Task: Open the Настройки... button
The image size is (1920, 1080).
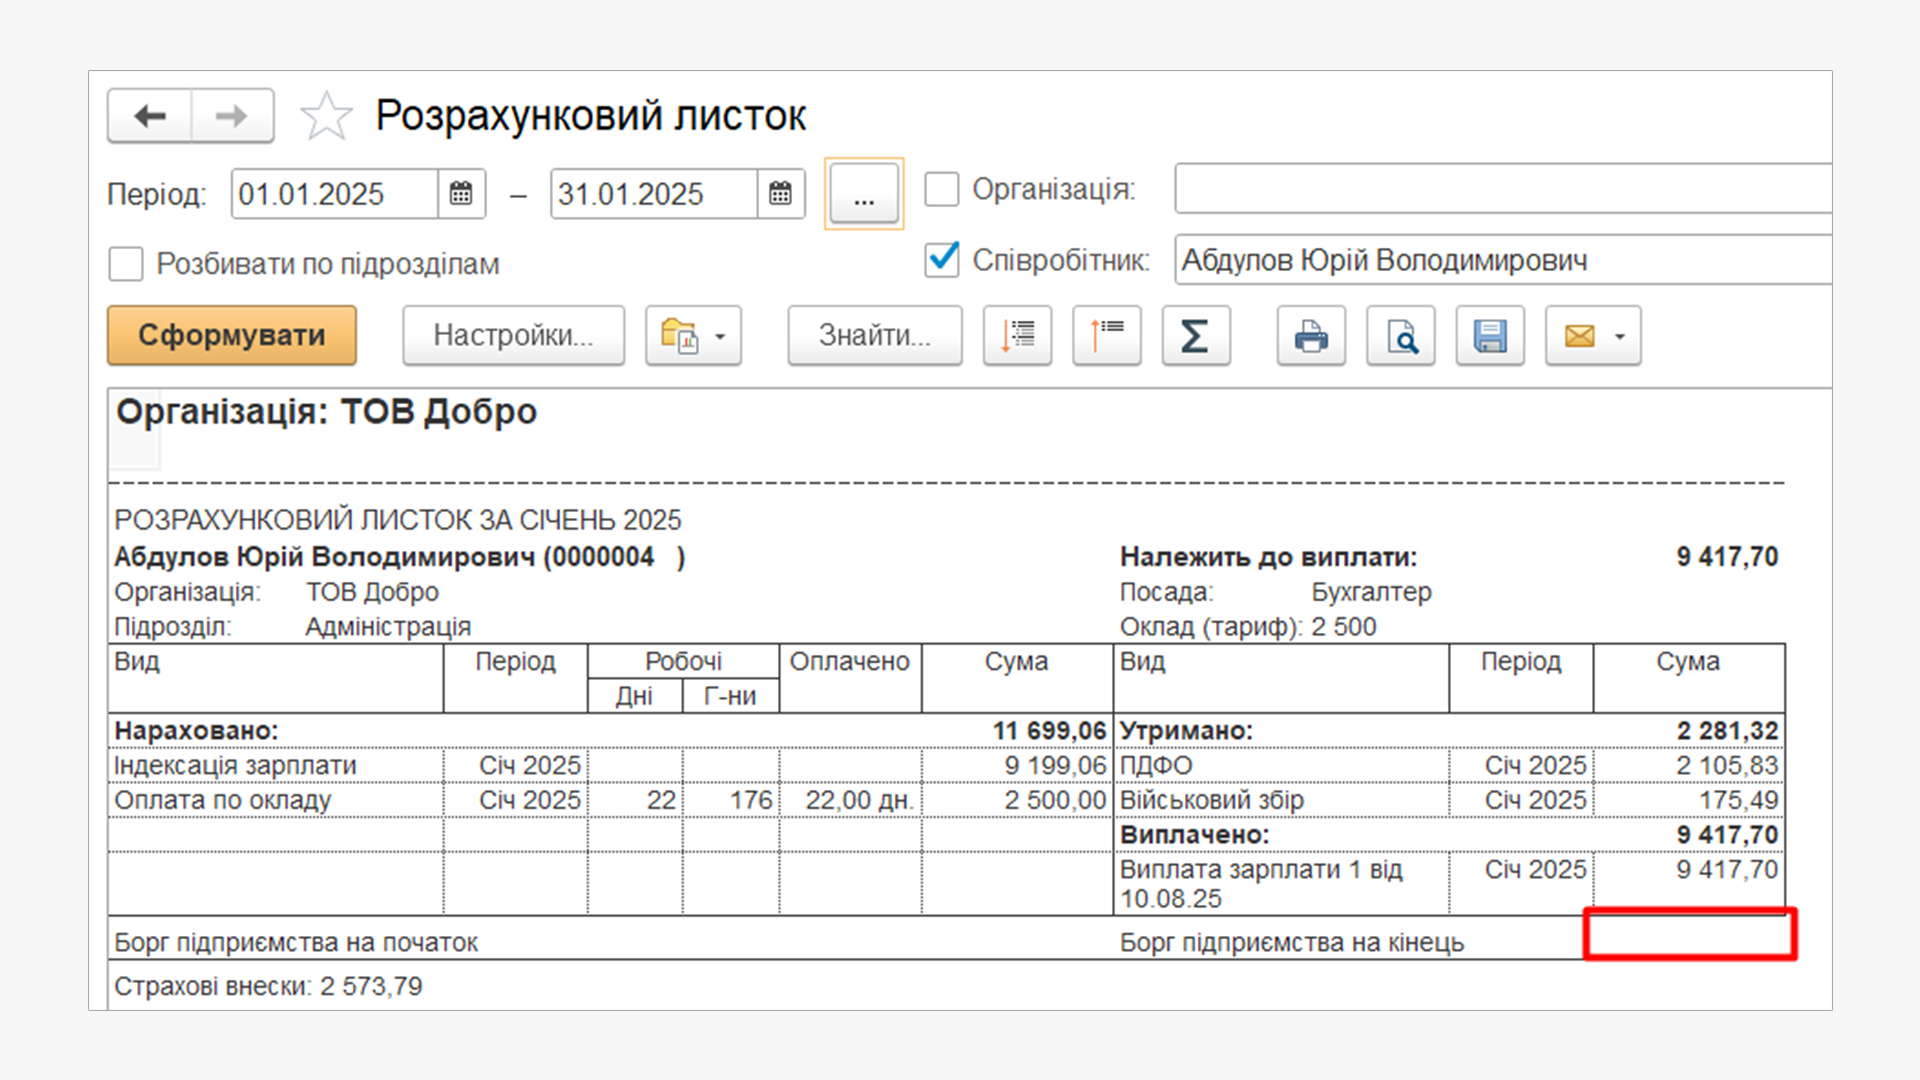Action: tap(513, 335)
